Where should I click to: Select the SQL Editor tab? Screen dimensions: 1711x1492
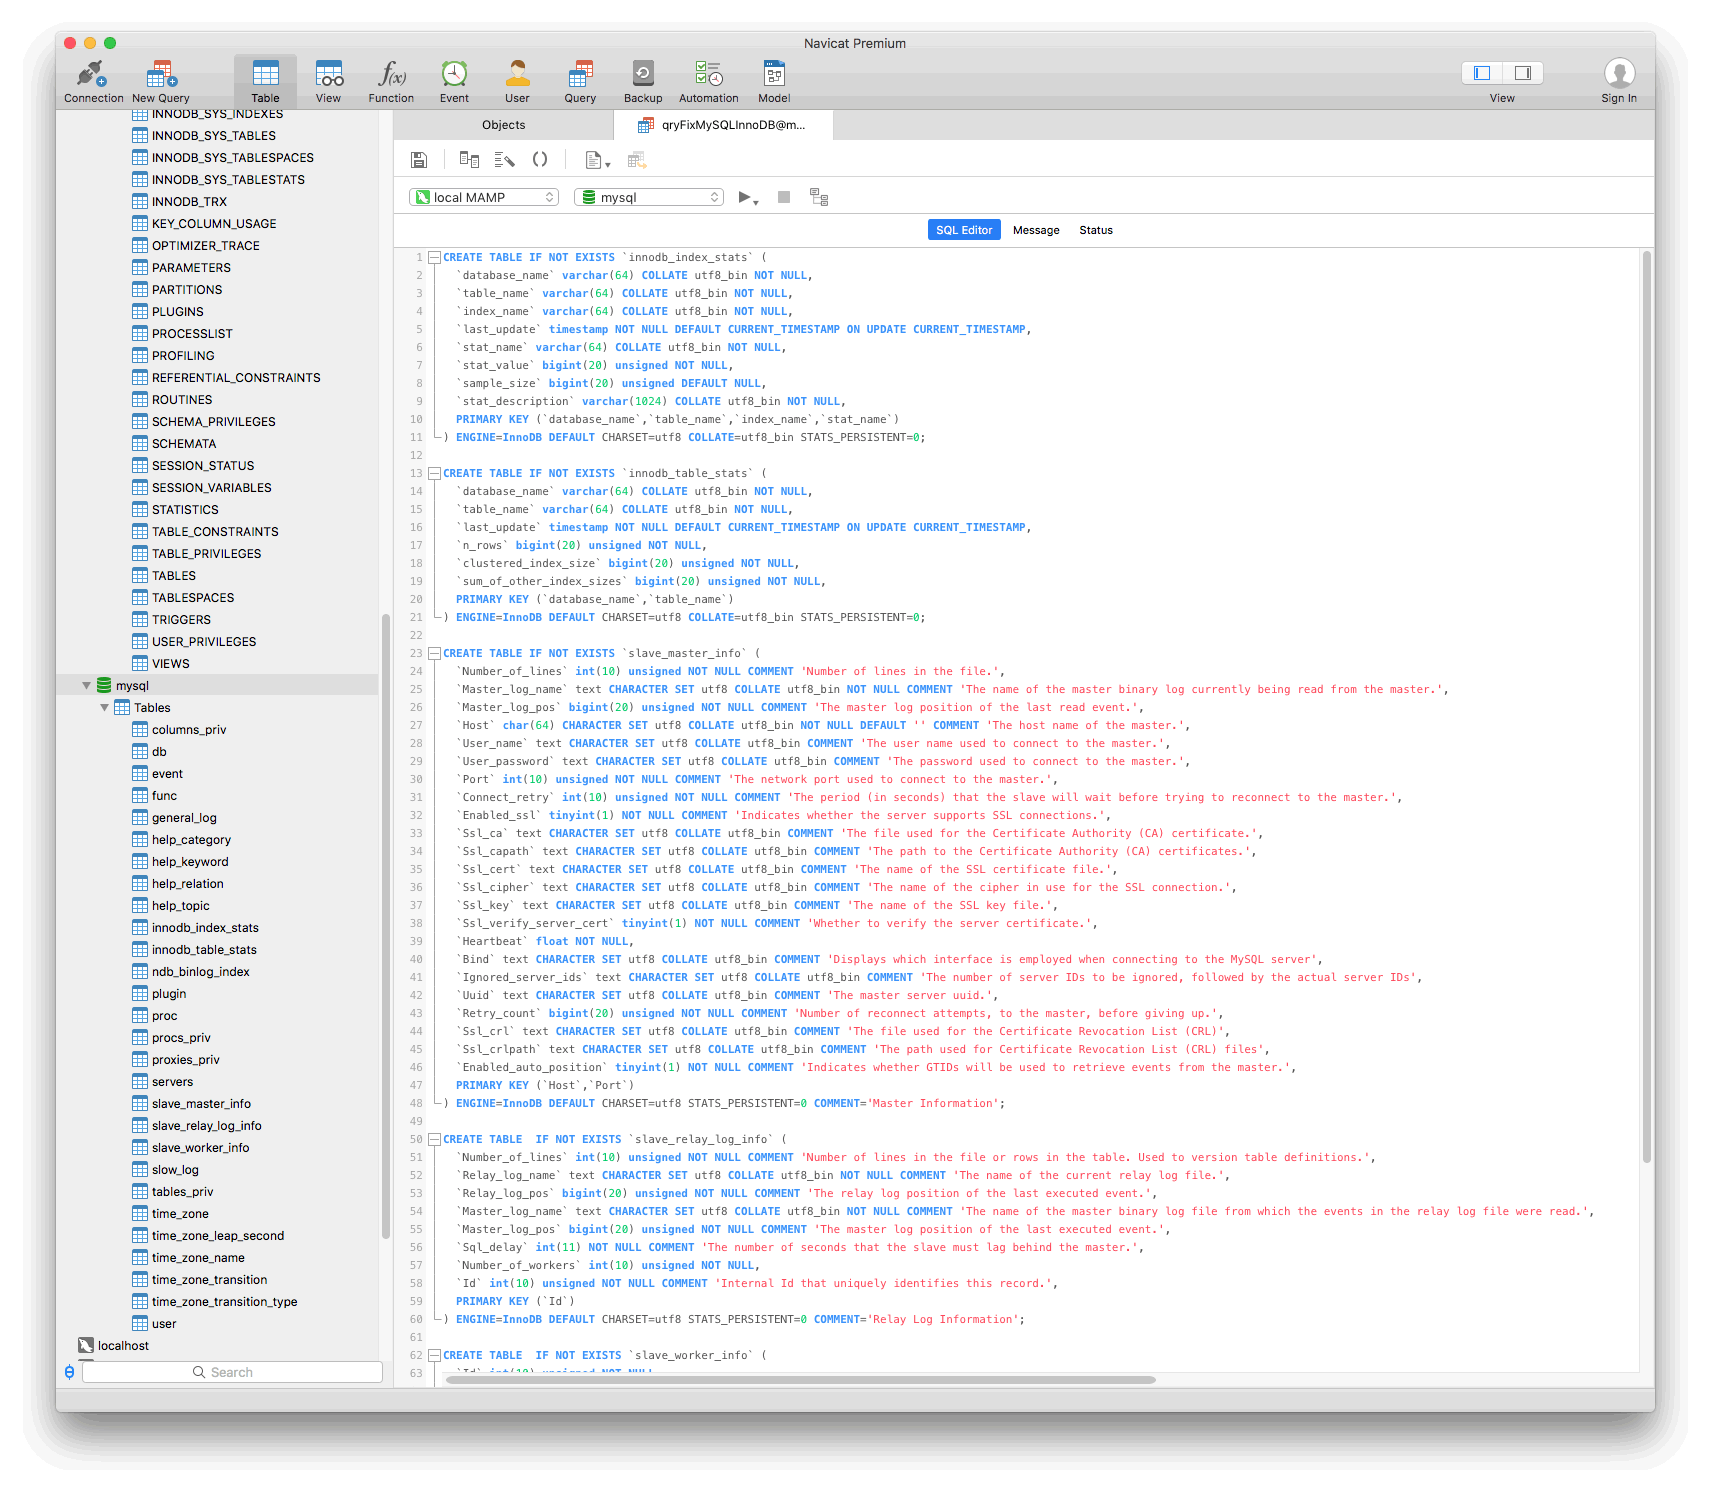(964, 230)
